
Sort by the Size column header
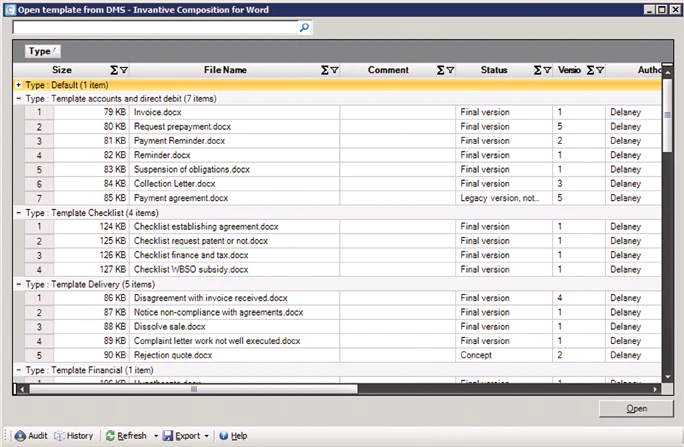(x=62, y=70)
